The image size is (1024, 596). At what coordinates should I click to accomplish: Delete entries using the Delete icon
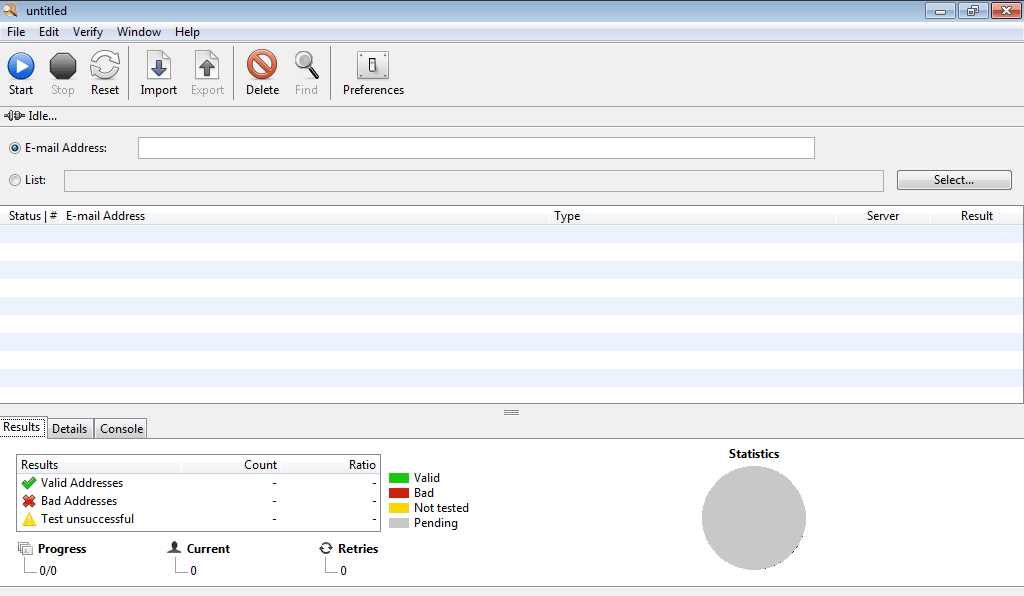(x=262, y=65)
